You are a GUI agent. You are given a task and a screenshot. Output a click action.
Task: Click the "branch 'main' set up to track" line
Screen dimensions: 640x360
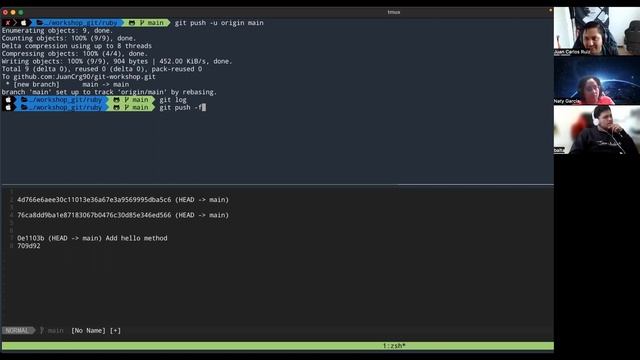coord(109,92)
